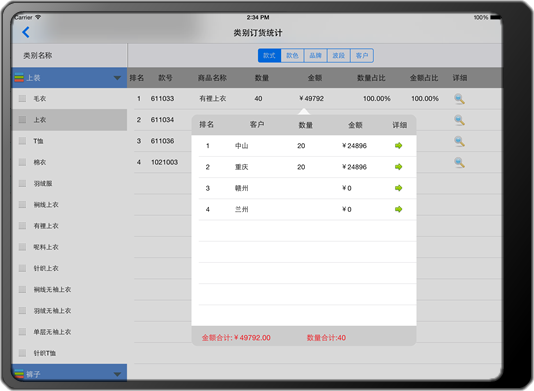Viewport: 534px width, 391px height.
Task: Switch to the 客户 tab
Action: tap(362, 56)
